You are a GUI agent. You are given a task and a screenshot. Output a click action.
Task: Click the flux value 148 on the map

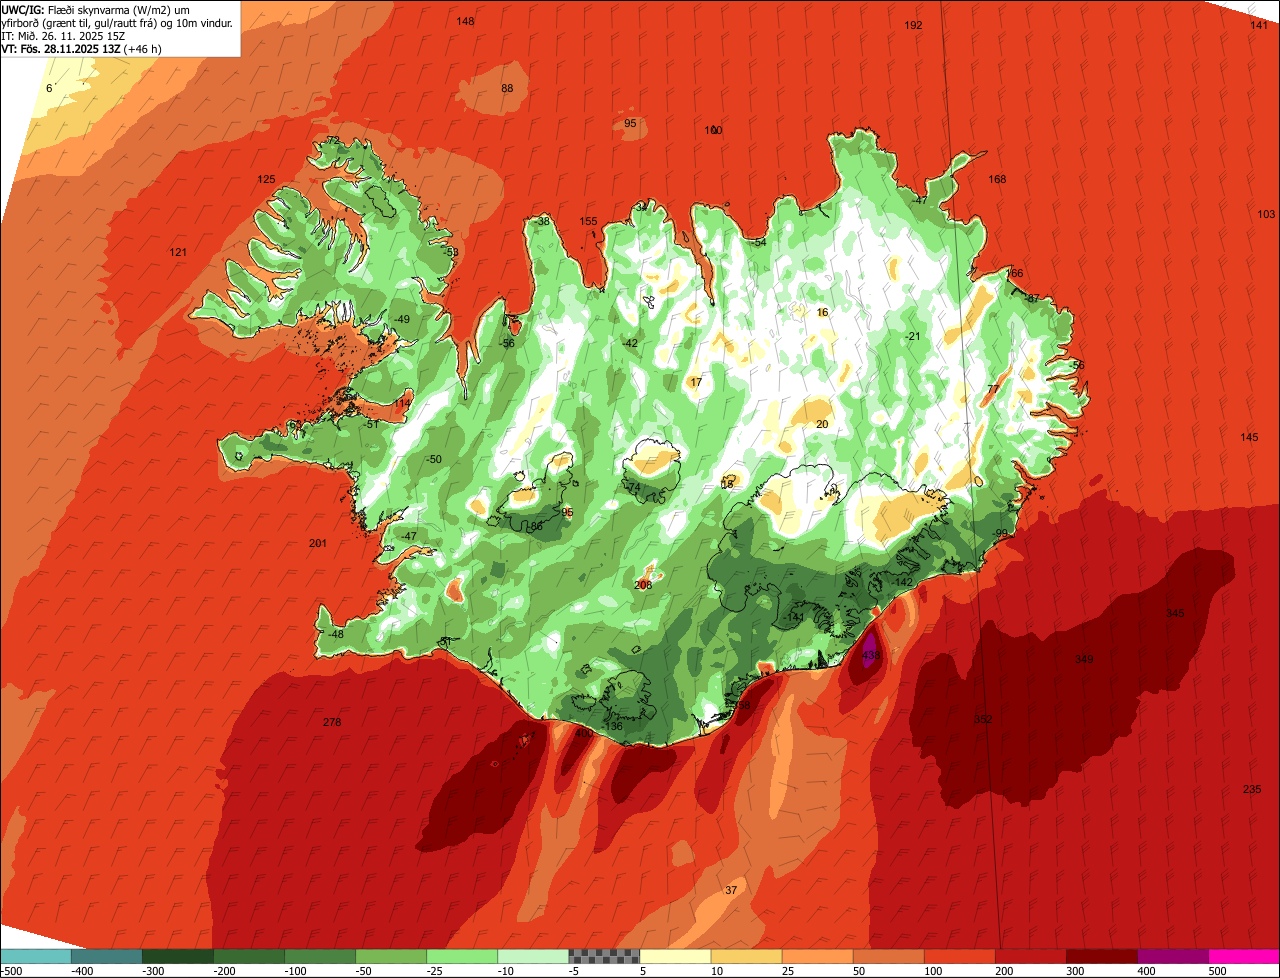pos(466,21)
